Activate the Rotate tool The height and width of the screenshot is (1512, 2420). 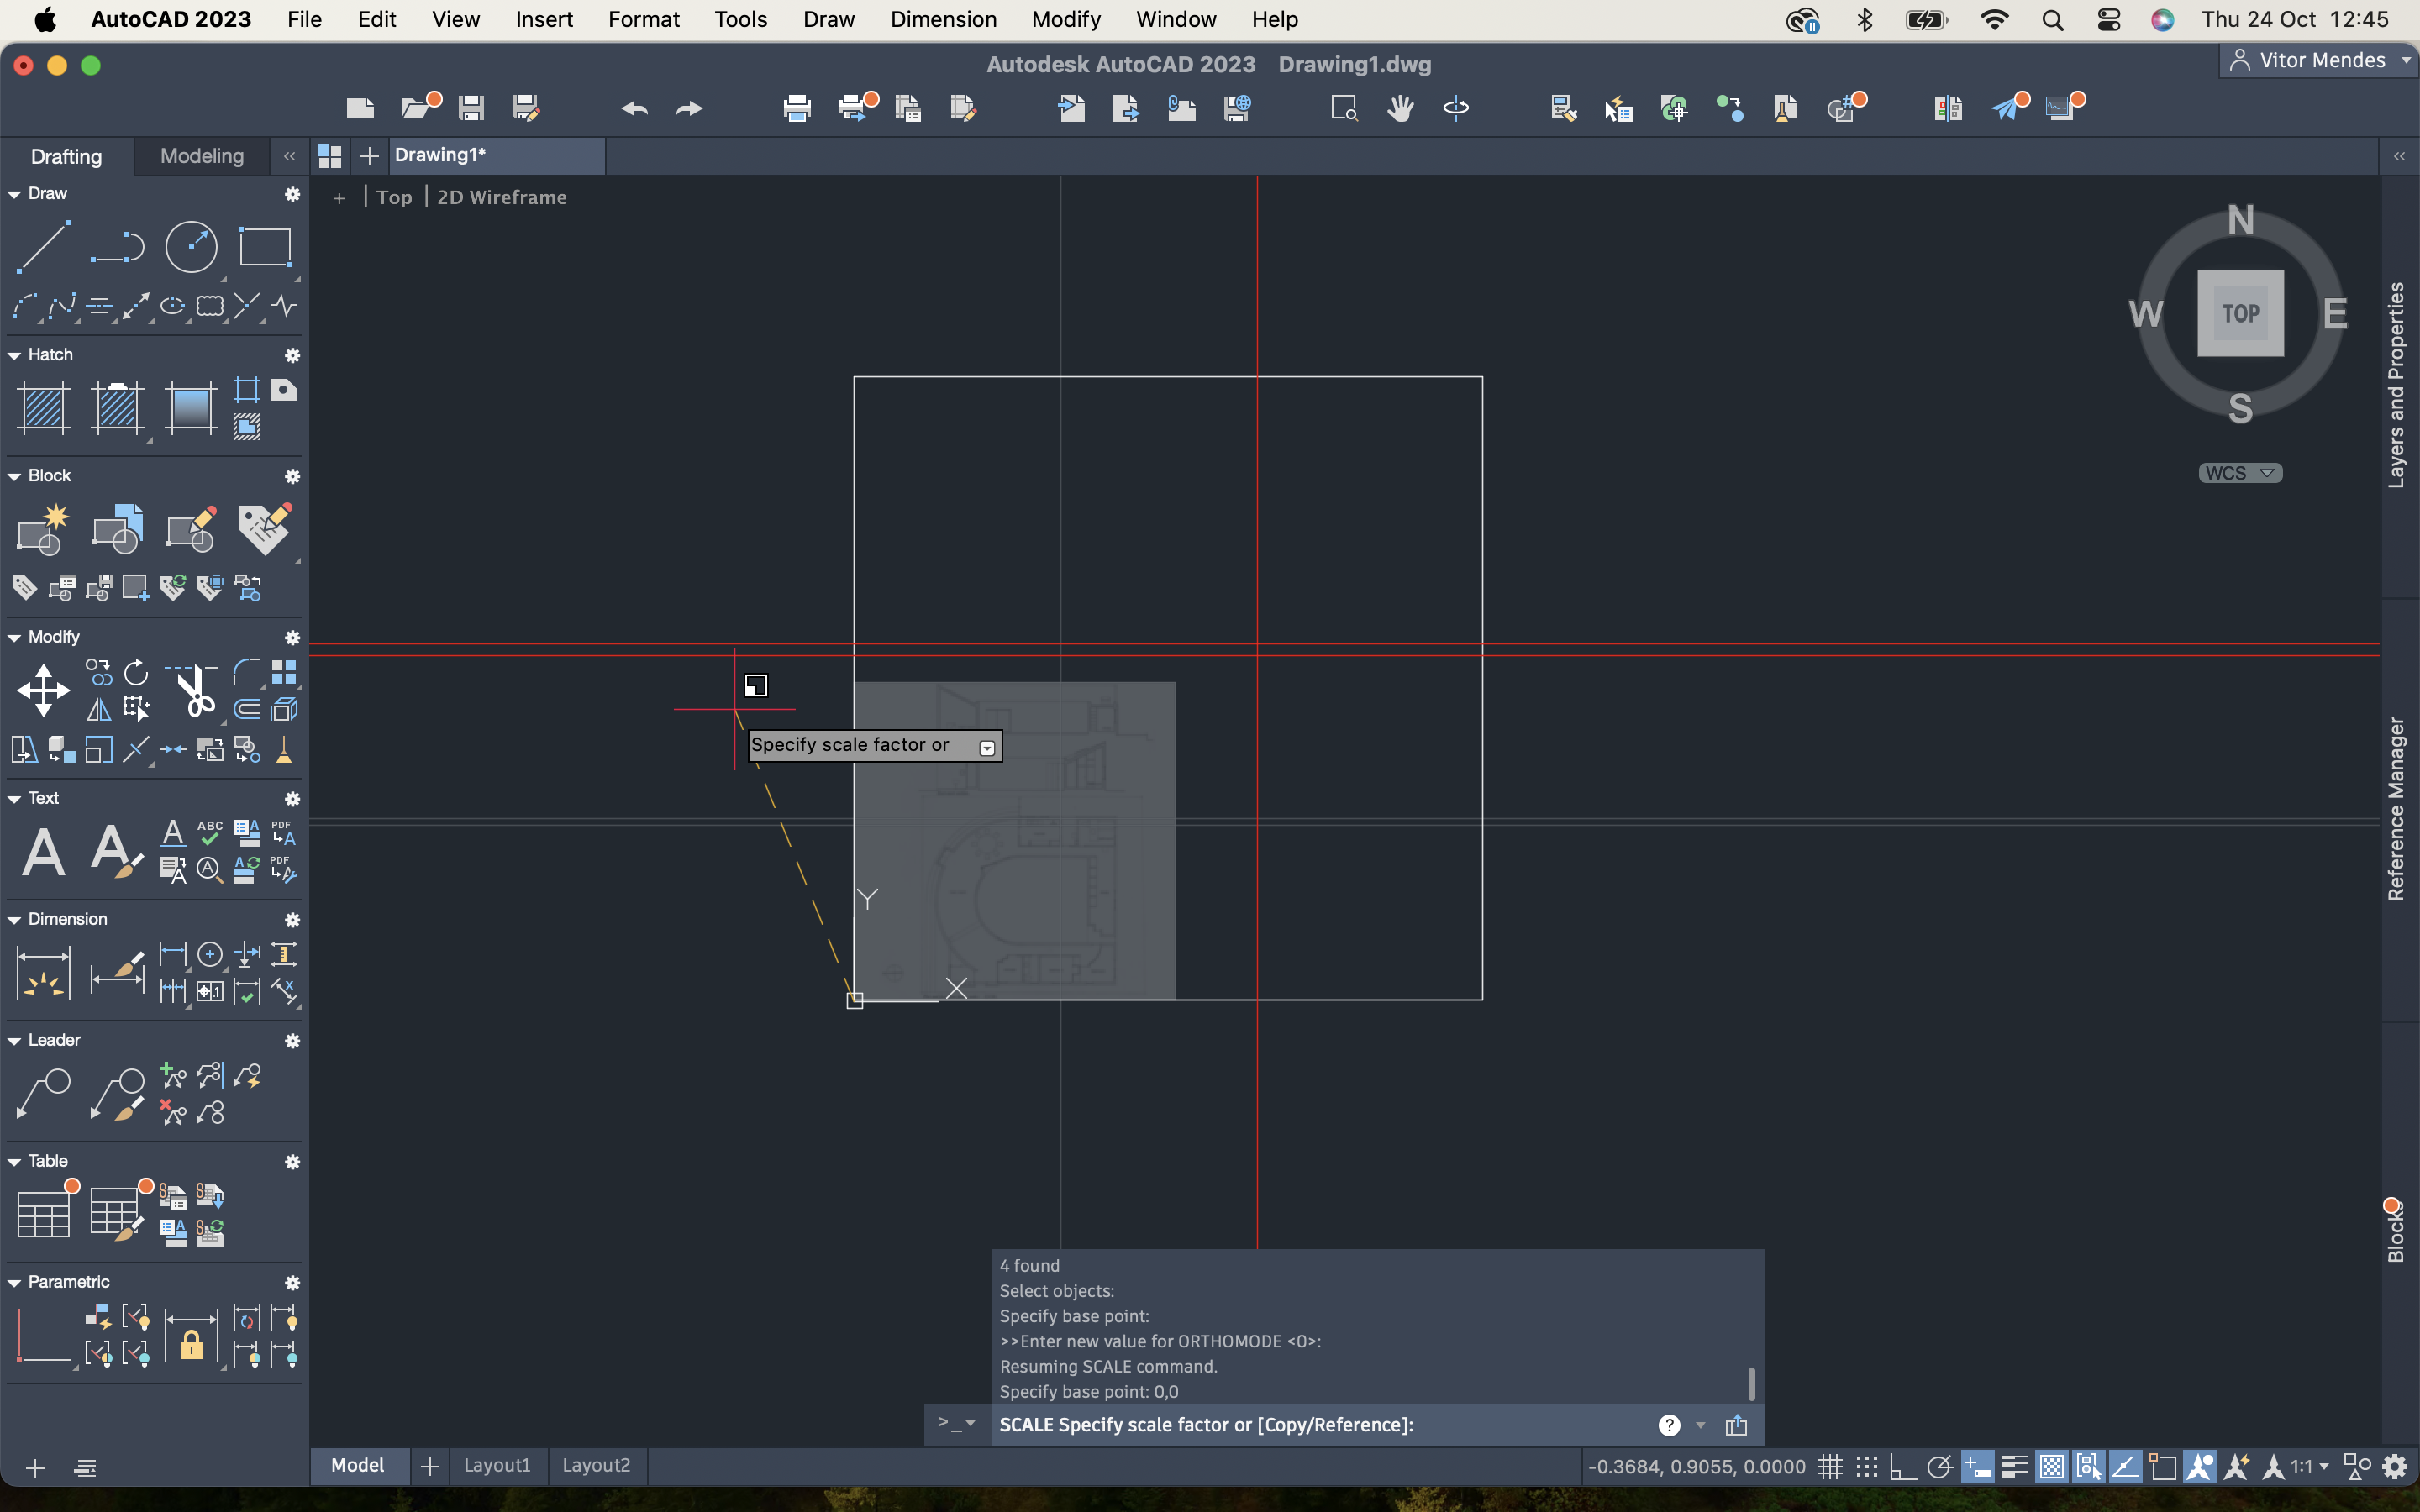click(x=136, y=672)
